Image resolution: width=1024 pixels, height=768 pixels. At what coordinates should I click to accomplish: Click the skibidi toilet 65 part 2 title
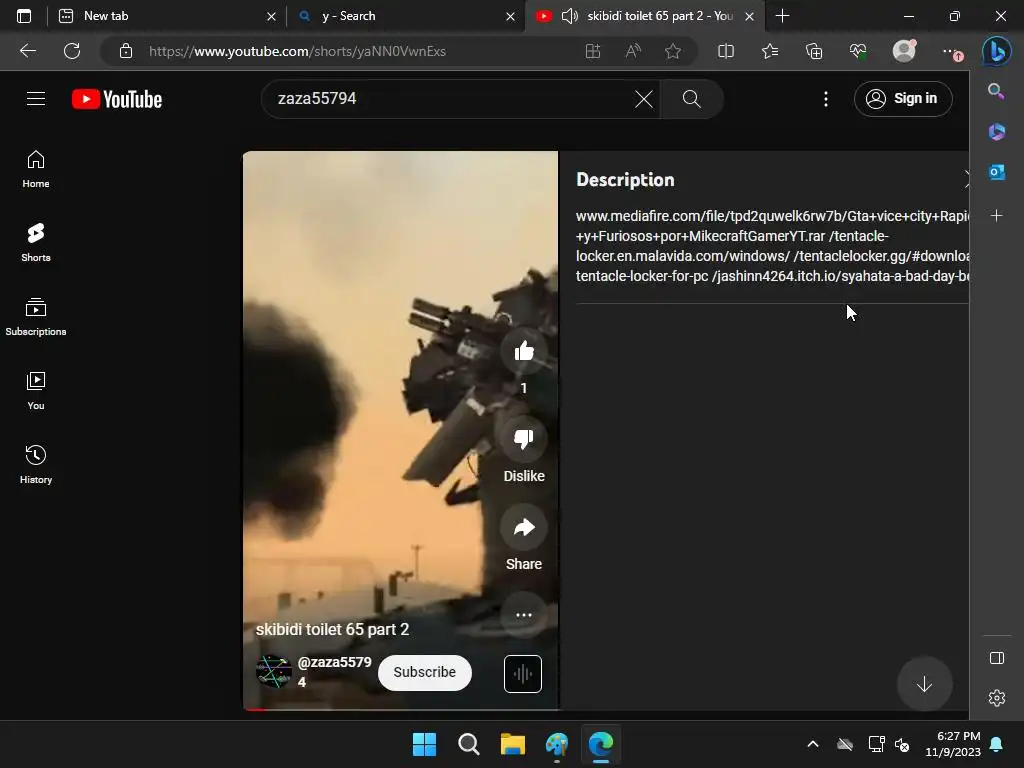tap(332, 630)
